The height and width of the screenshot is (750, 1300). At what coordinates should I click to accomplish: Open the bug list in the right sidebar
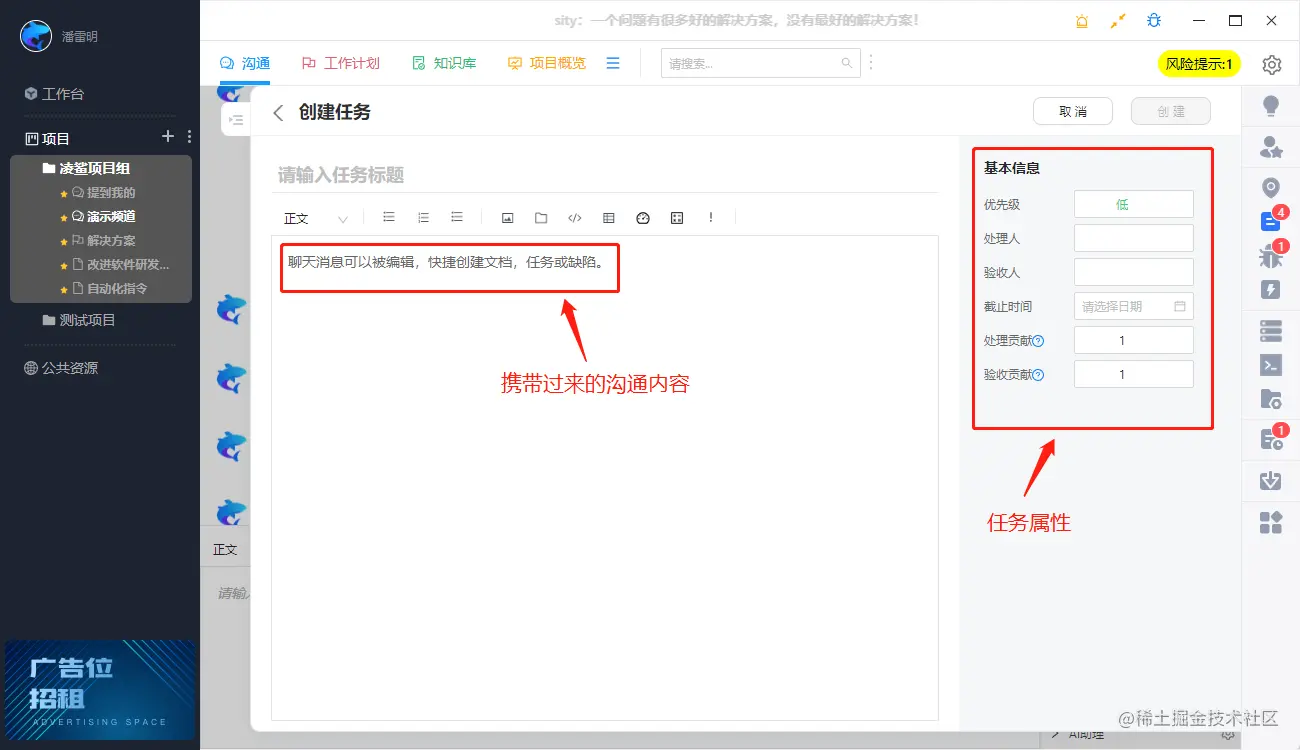[x=1271, y=256]
